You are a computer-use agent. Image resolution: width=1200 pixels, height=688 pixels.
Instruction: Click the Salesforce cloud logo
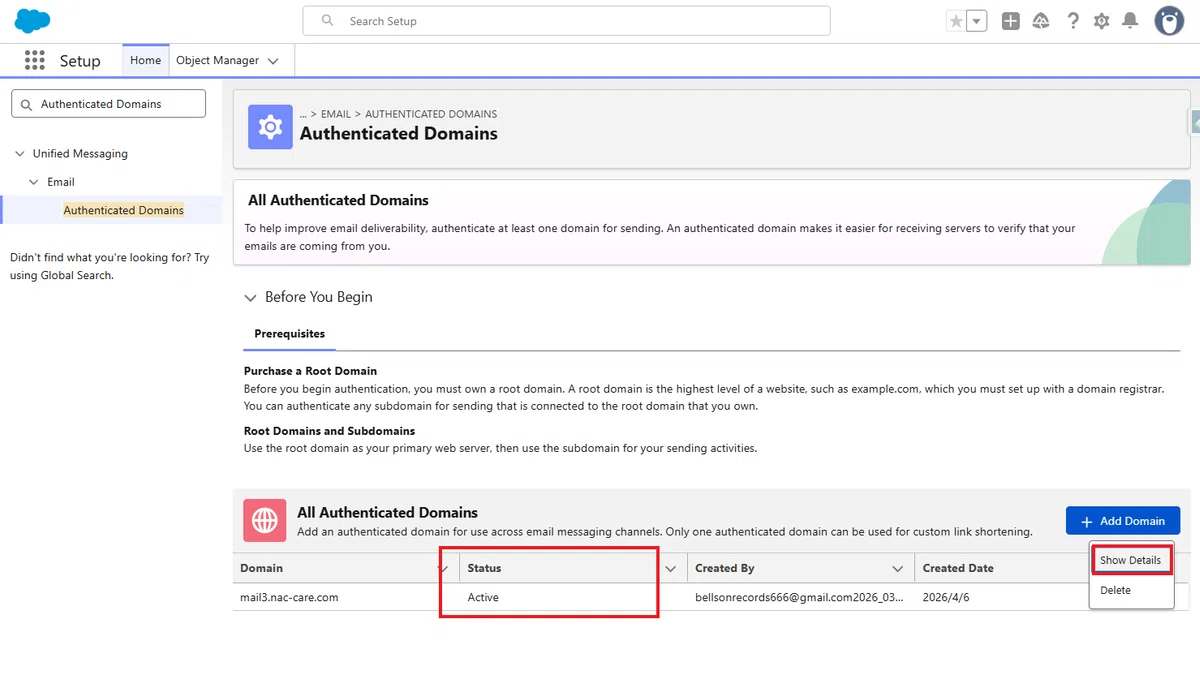point(33,20)
